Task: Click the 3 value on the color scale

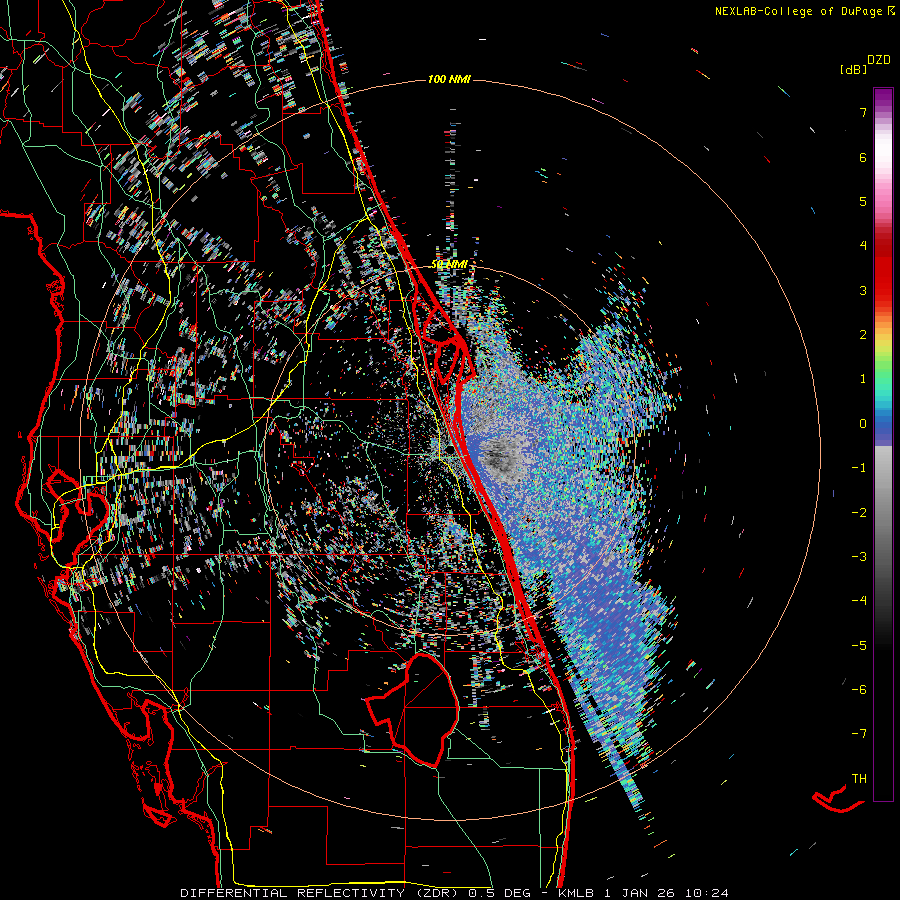Action: (x=863, y=290)
